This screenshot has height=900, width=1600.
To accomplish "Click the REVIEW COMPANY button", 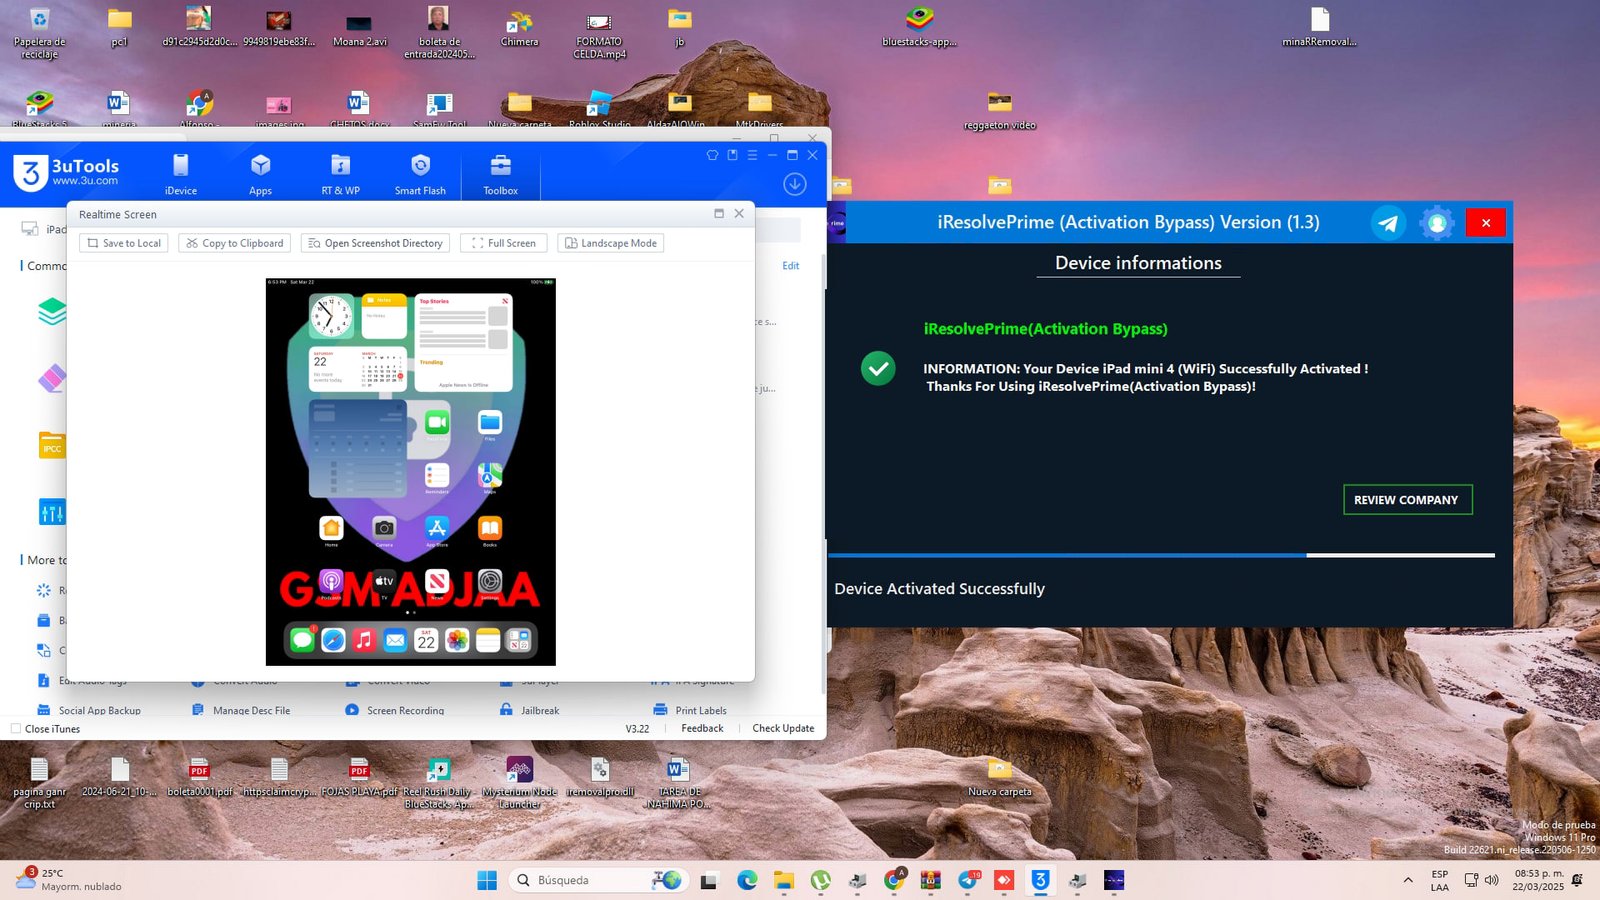I will 1407,500.
